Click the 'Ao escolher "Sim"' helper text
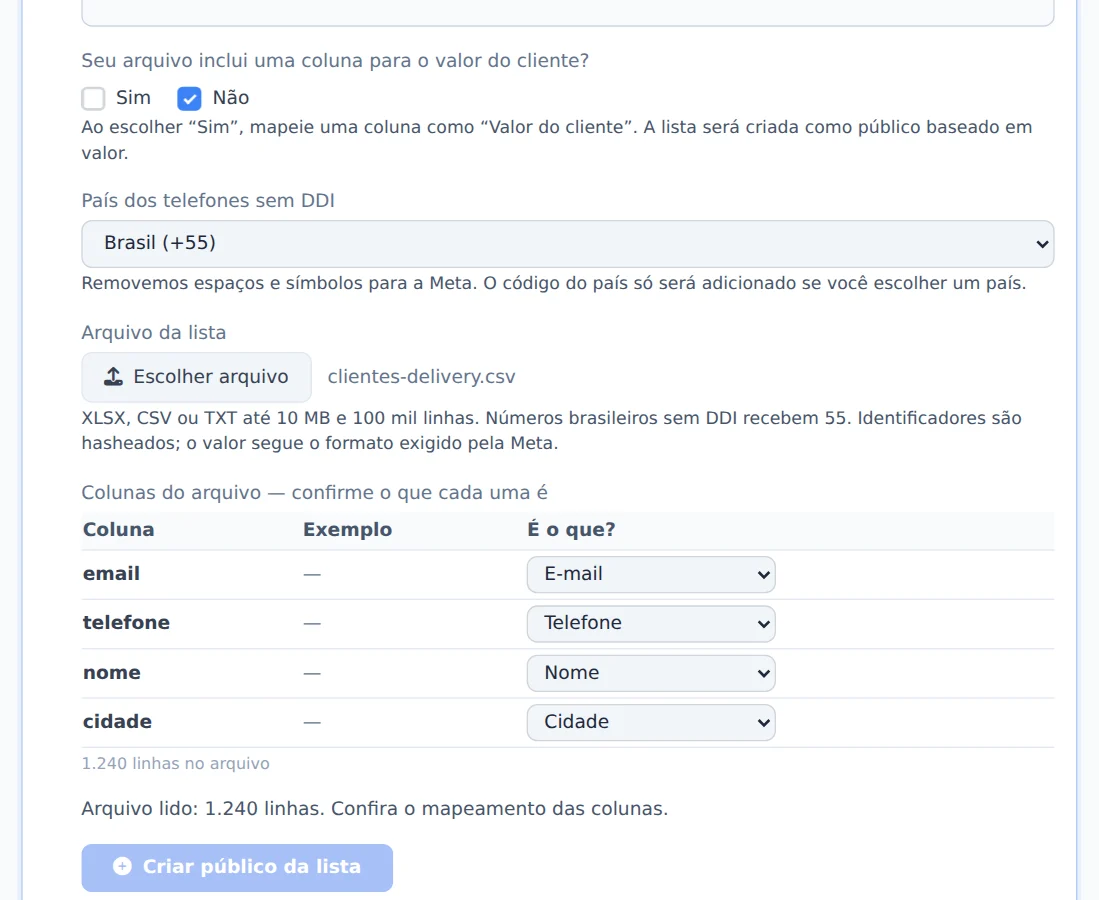1099x900 pixels. (557, 140)
